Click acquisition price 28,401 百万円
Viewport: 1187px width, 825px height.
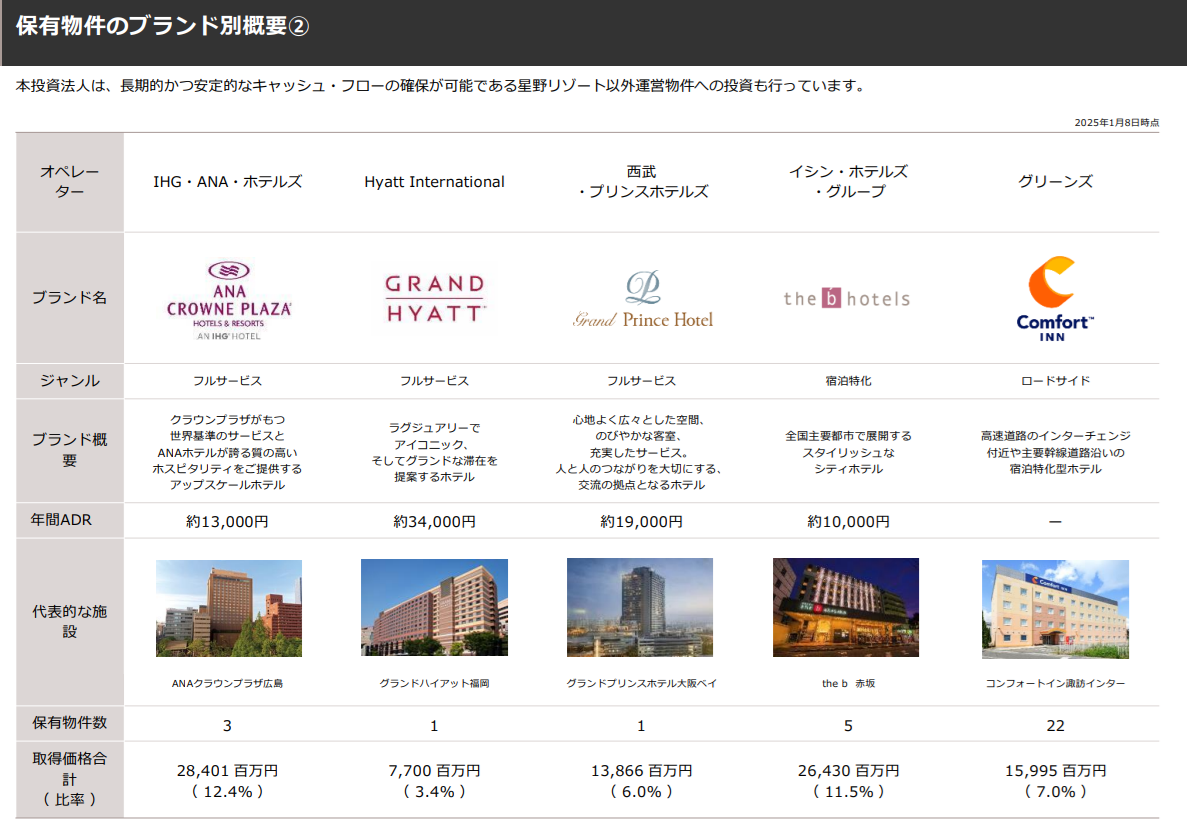click(x=227, y=771)
